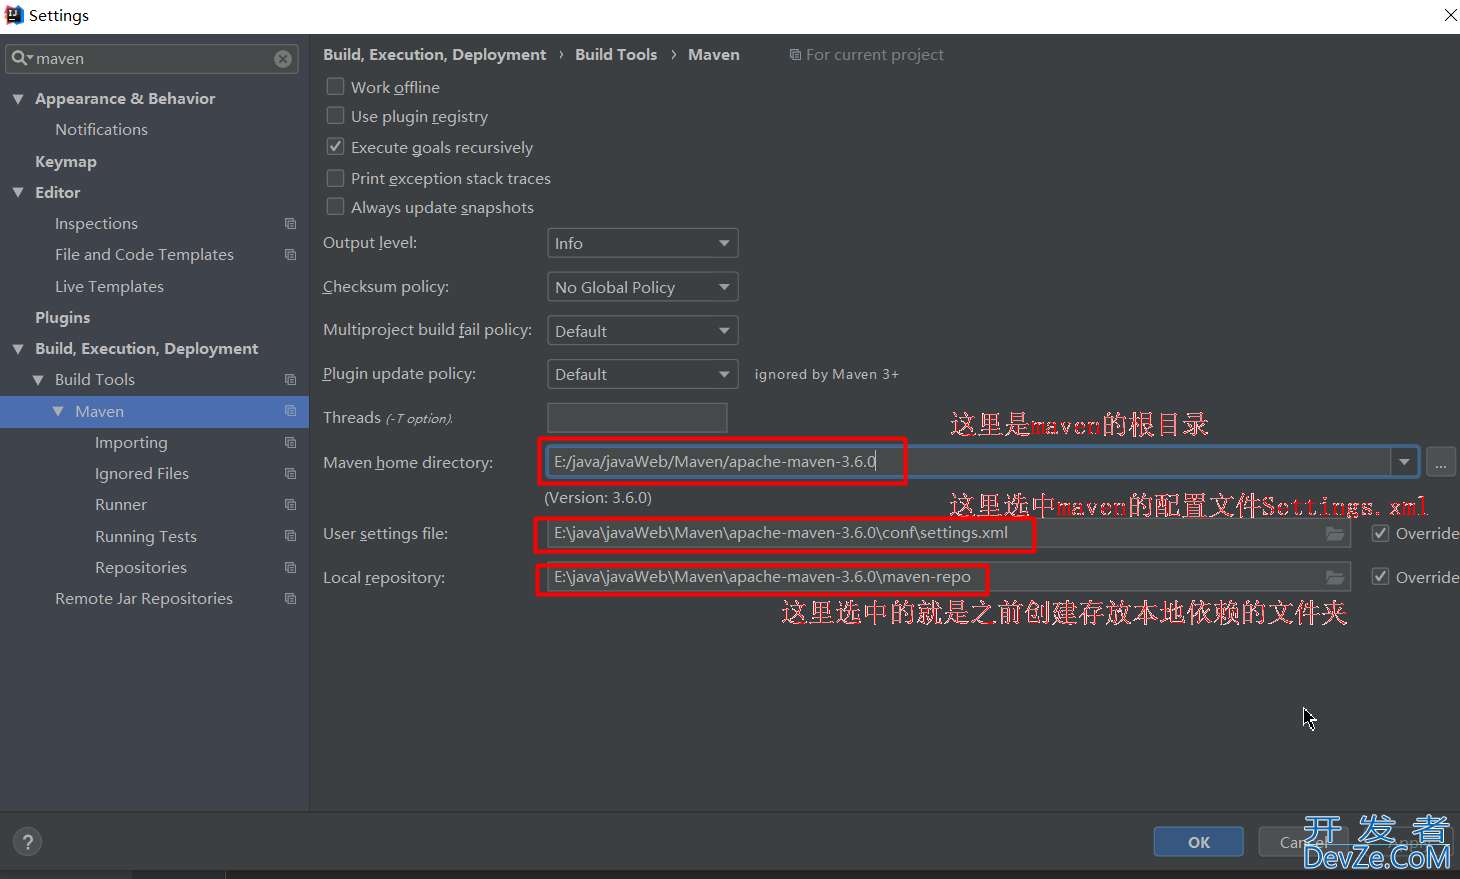The width and height of the screenshot is (1460, 879).
Task: Click project-level icon beside Running Tests
Action: [x=290, y=536]
